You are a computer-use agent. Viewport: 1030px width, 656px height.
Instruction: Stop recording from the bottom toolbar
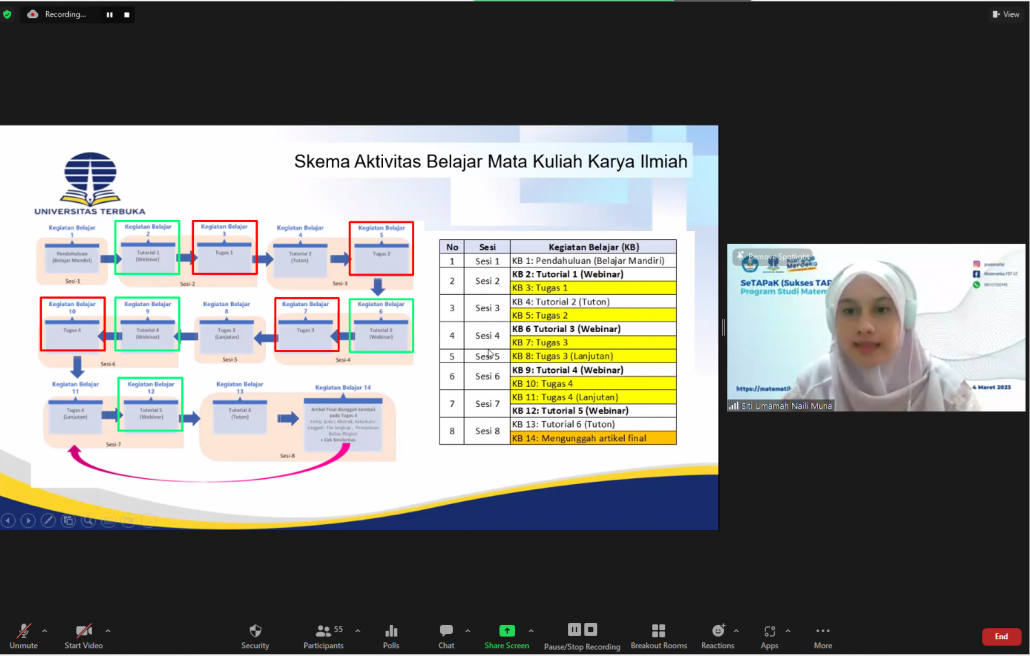coord(591,630)
